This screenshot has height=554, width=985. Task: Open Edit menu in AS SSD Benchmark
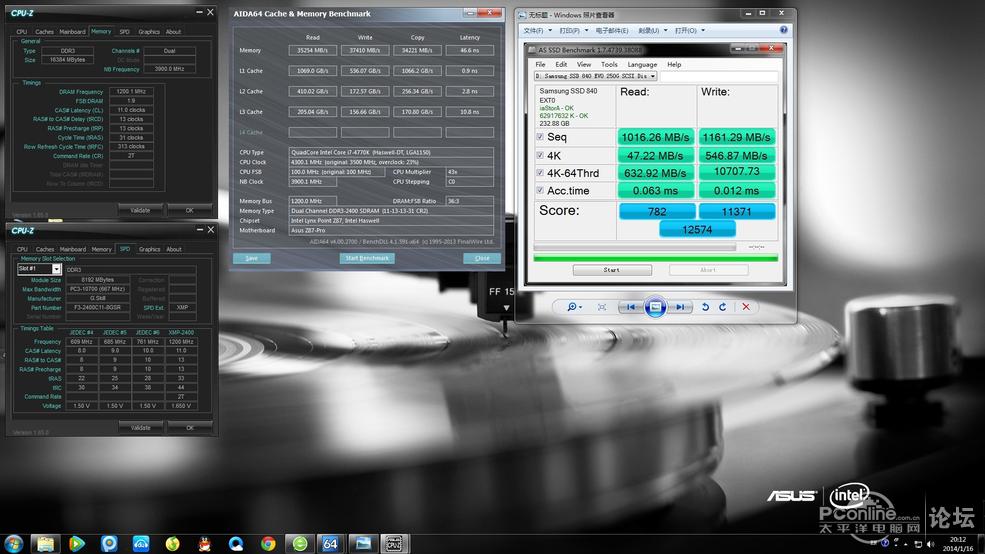(x=561, y=64)
